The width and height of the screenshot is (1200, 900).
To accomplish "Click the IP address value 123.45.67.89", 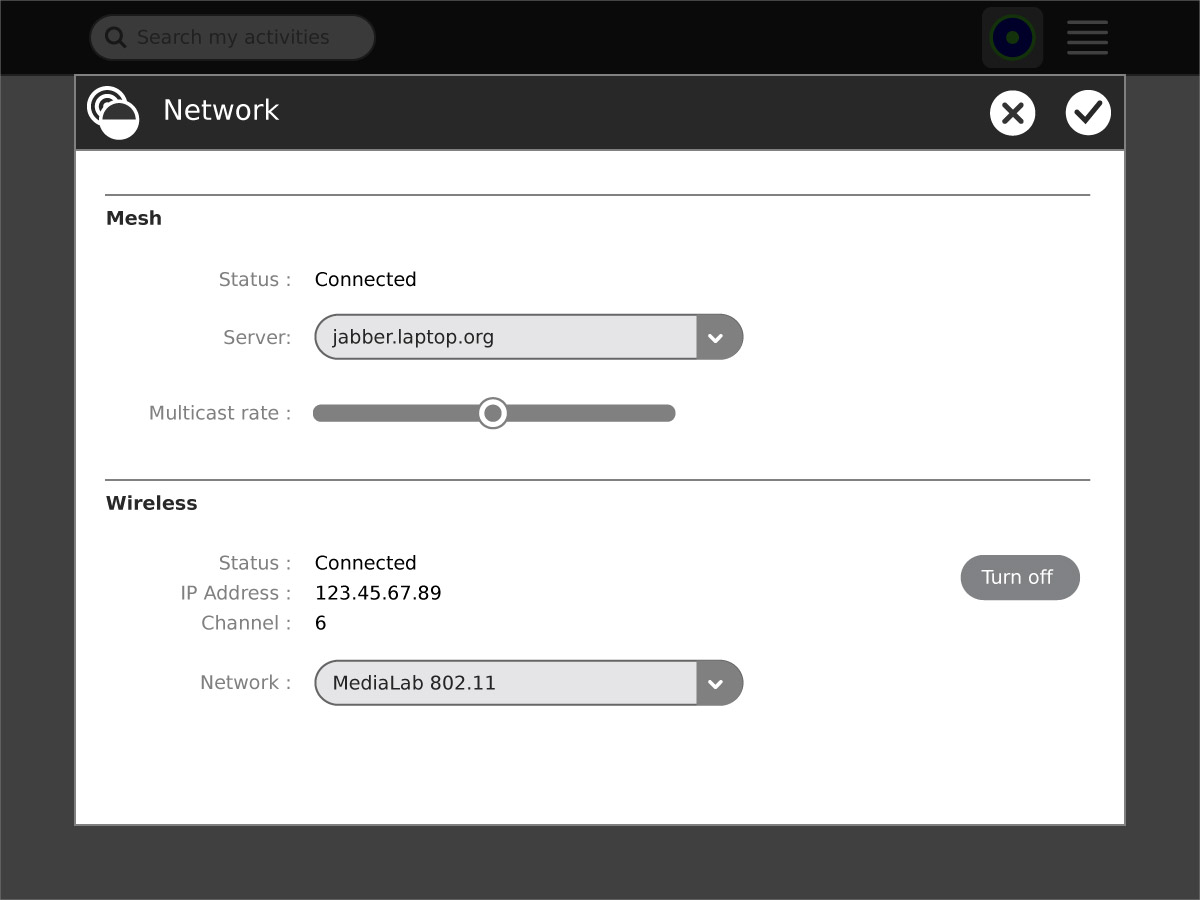I will pyautogui.click(x=378, y=593).
